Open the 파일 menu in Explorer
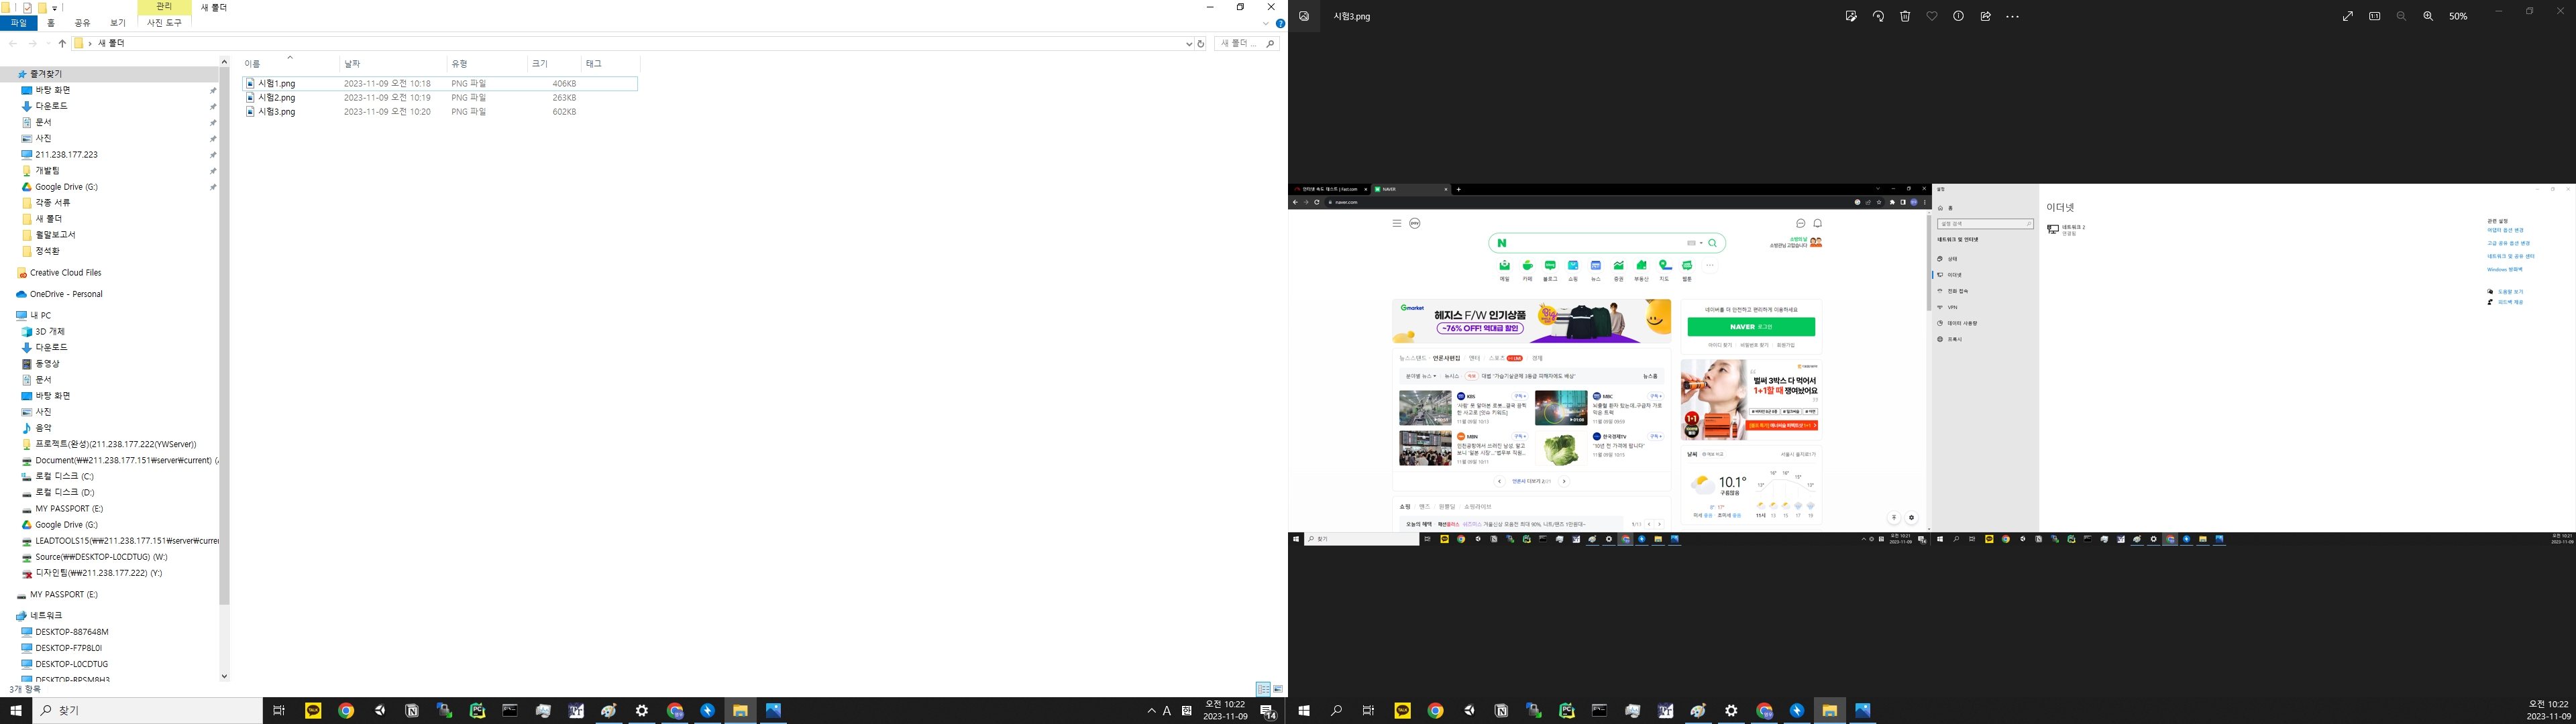The image size is (2576, 724). [x=18, y=23]
